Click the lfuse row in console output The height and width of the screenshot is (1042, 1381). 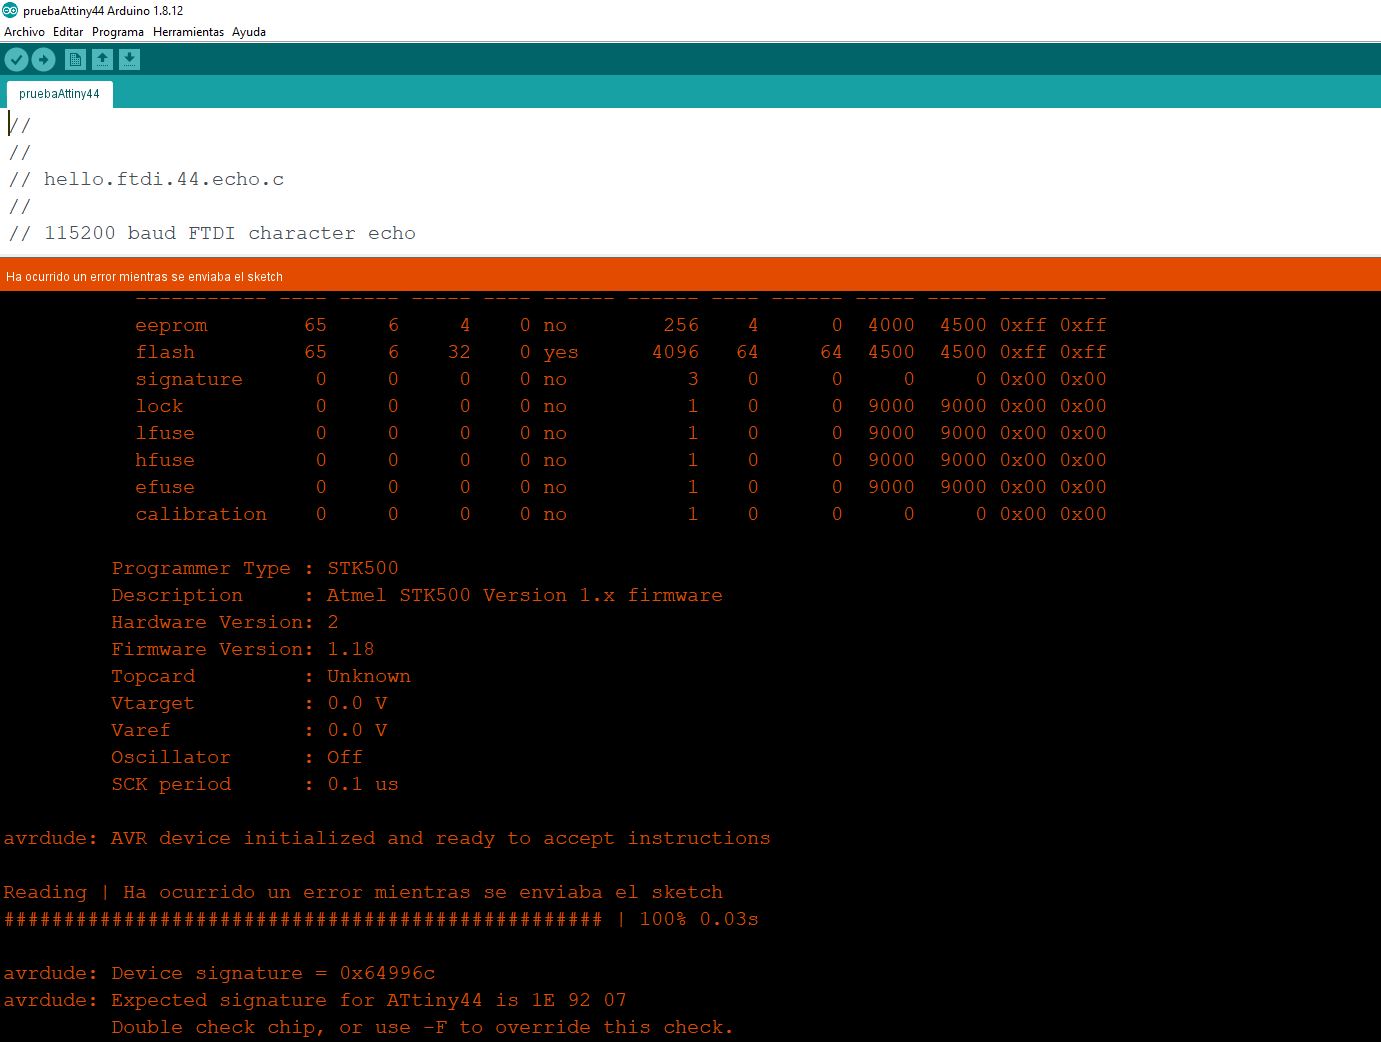pos(621,433)
